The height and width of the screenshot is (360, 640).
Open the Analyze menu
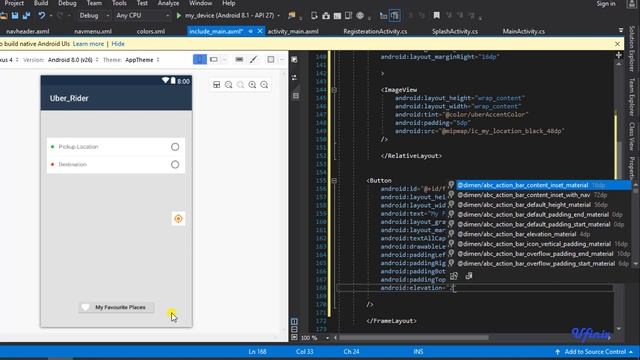click(x=168, y=3)
